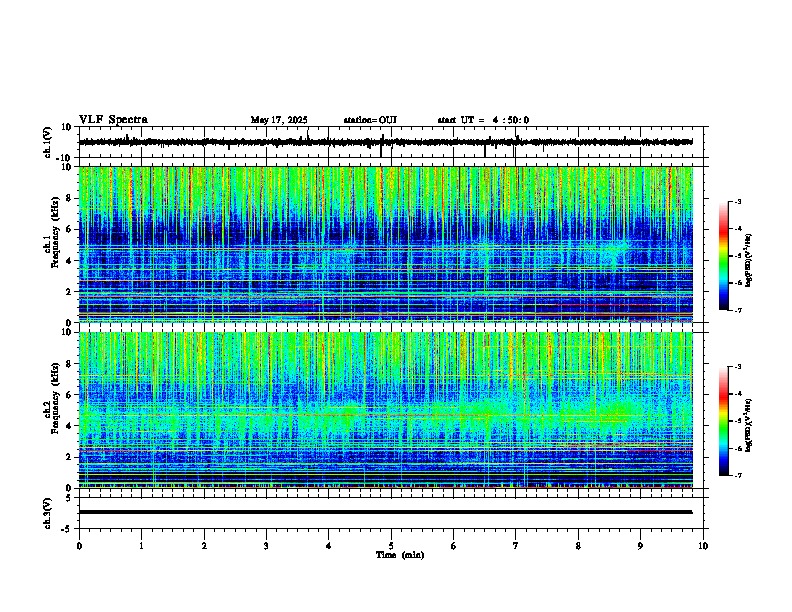Click the log(PSD) label beside ch.2 colorbar
The image size is (792, 612).
748,425
